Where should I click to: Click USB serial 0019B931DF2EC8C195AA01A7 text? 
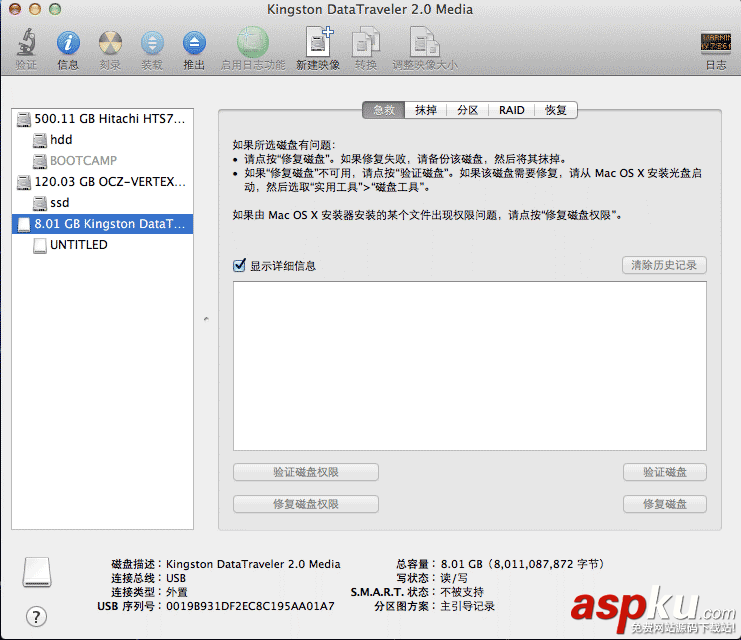pyautogui.click(x=250, y=606)
